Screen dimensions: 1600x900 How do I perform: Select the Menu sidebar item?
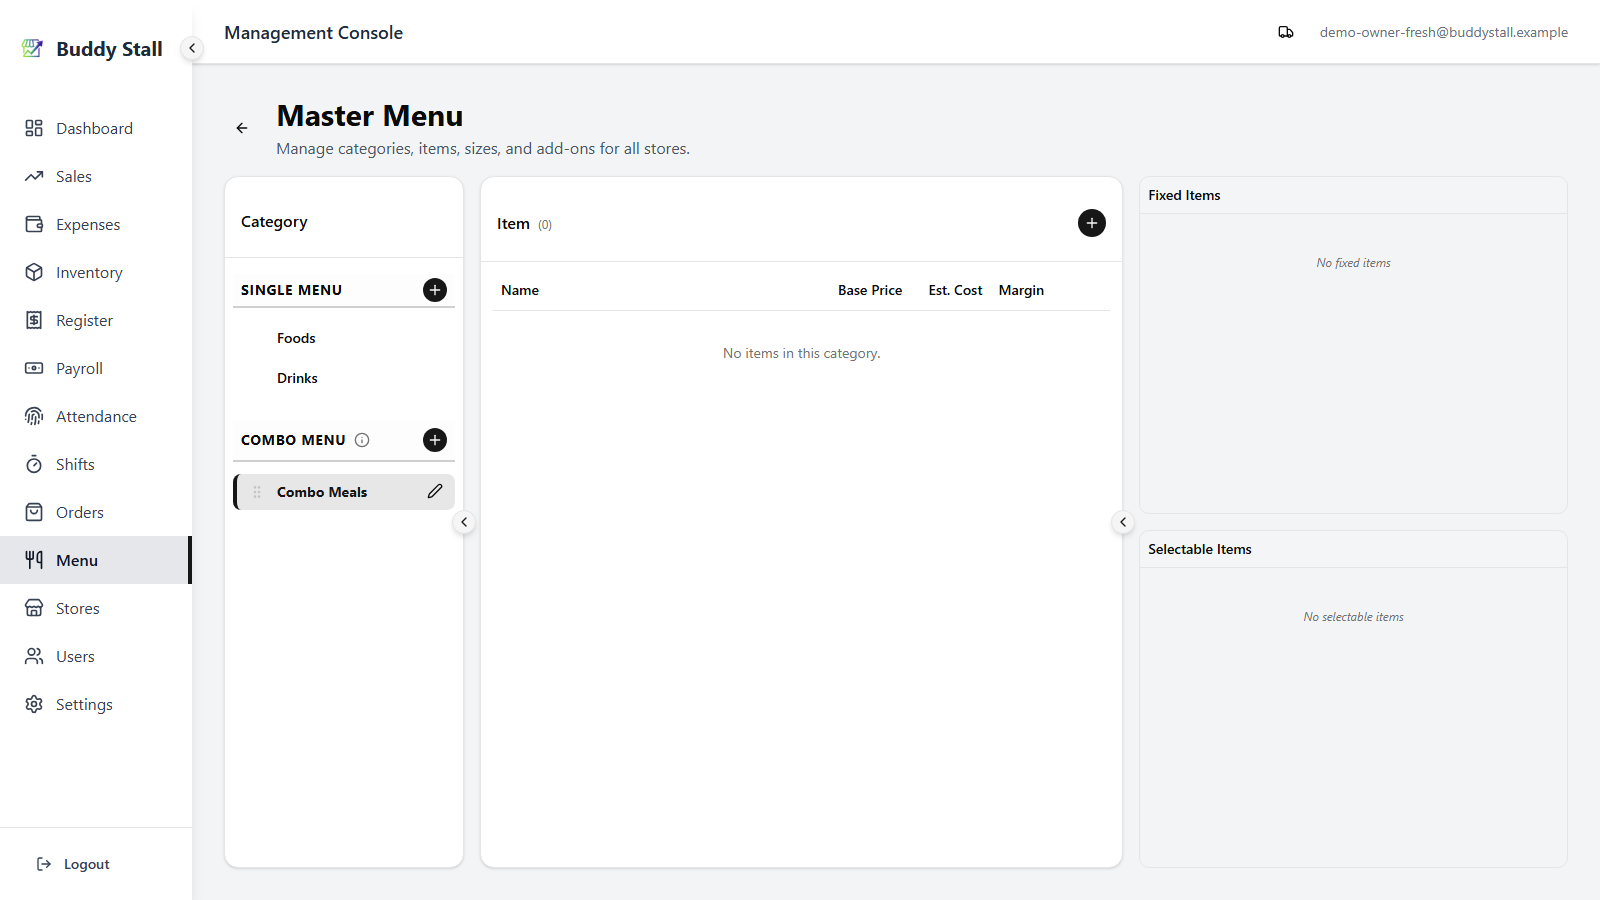point(95,560)
